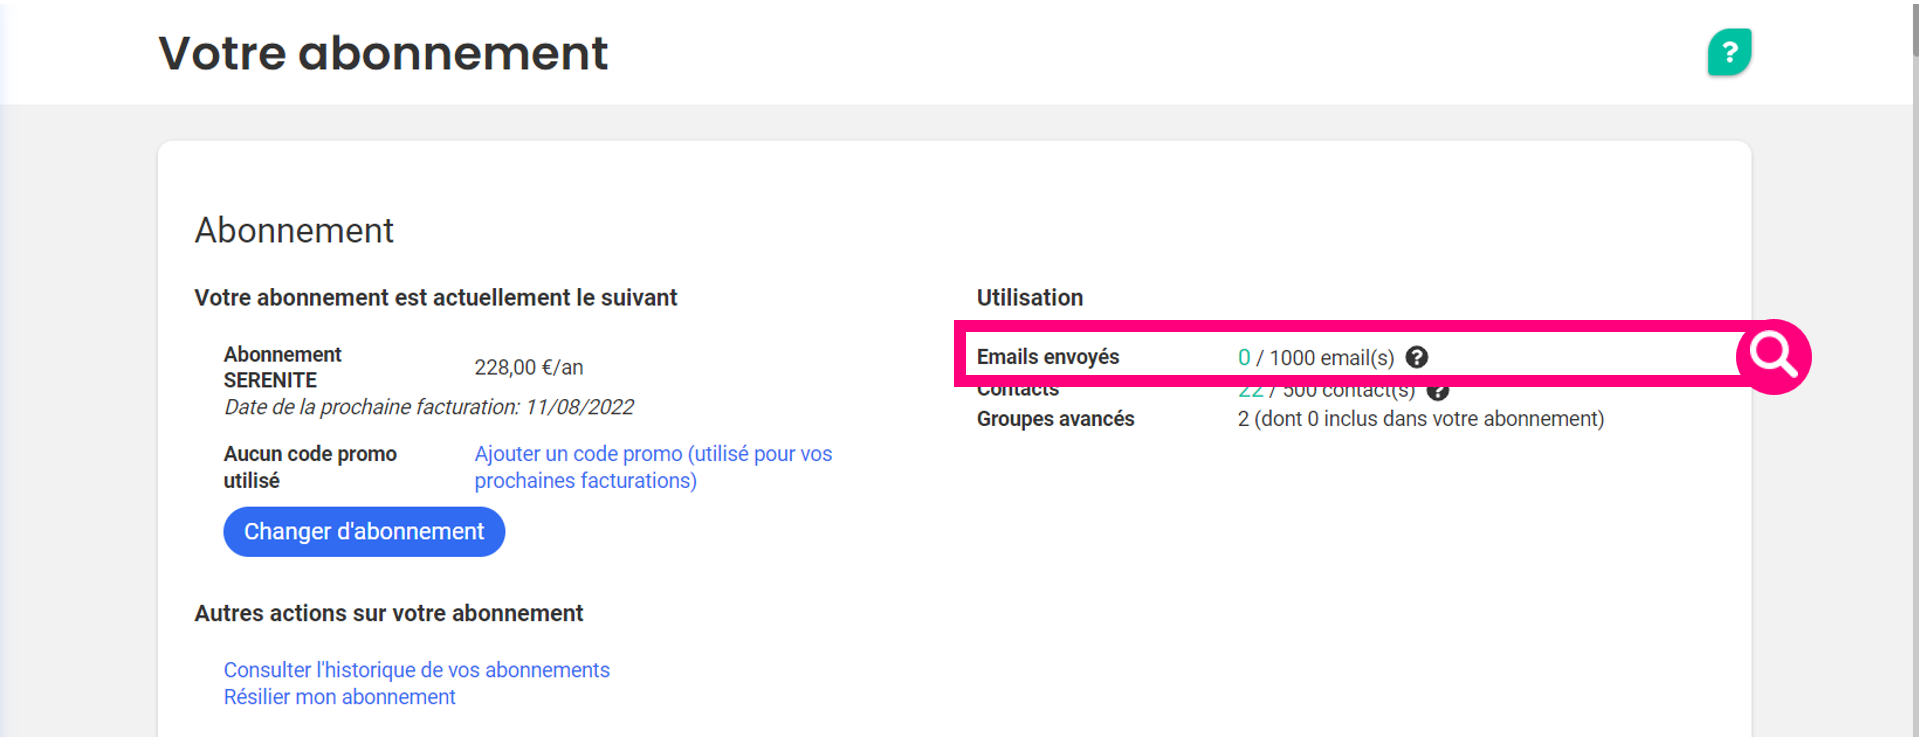Click the Abonnement section heading
1919x737 pixels.
point(294,231)
